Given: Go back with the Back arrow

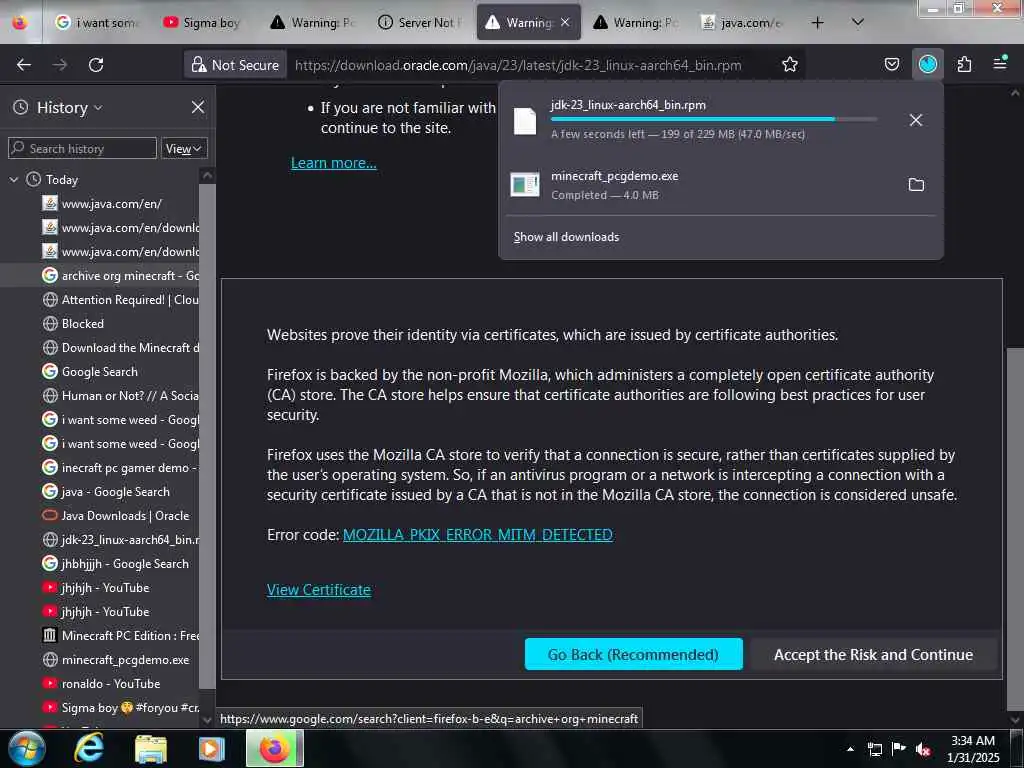Looking at the screenshot, I should coord(24,64).
